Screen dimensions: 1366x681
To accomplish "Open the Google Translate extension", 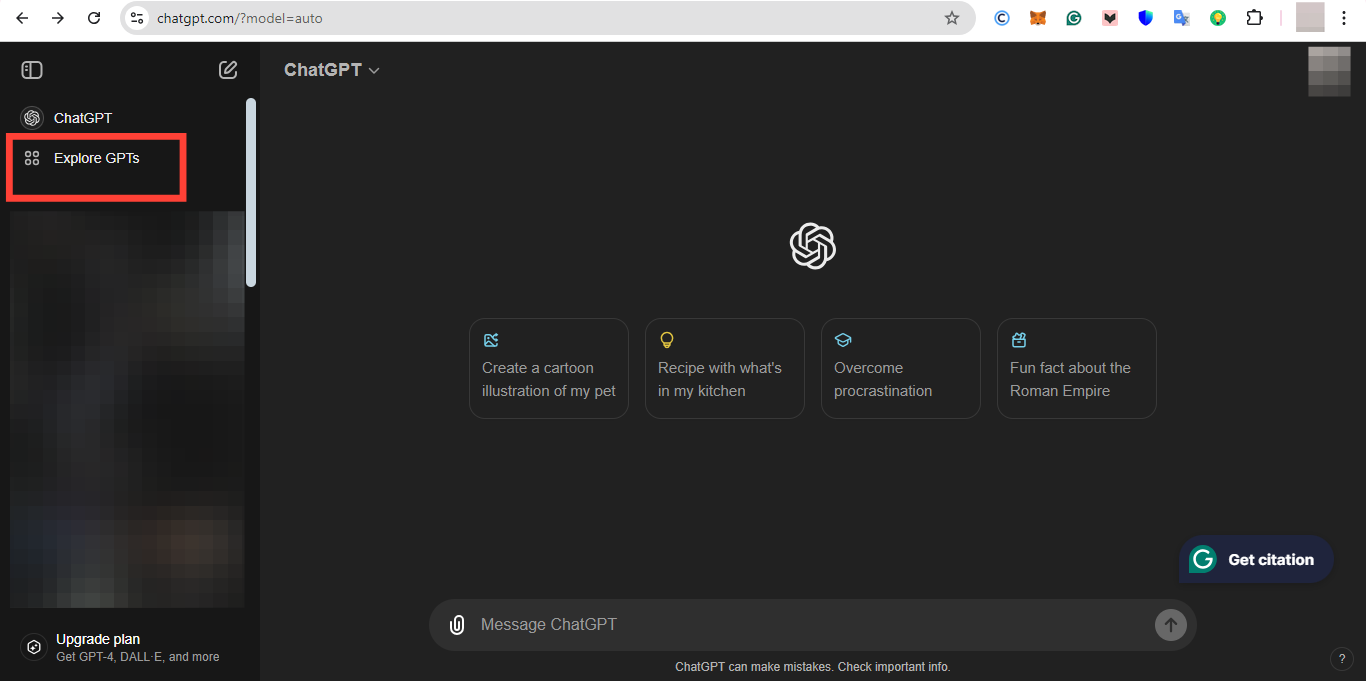I will click(x=1182, y=18).
